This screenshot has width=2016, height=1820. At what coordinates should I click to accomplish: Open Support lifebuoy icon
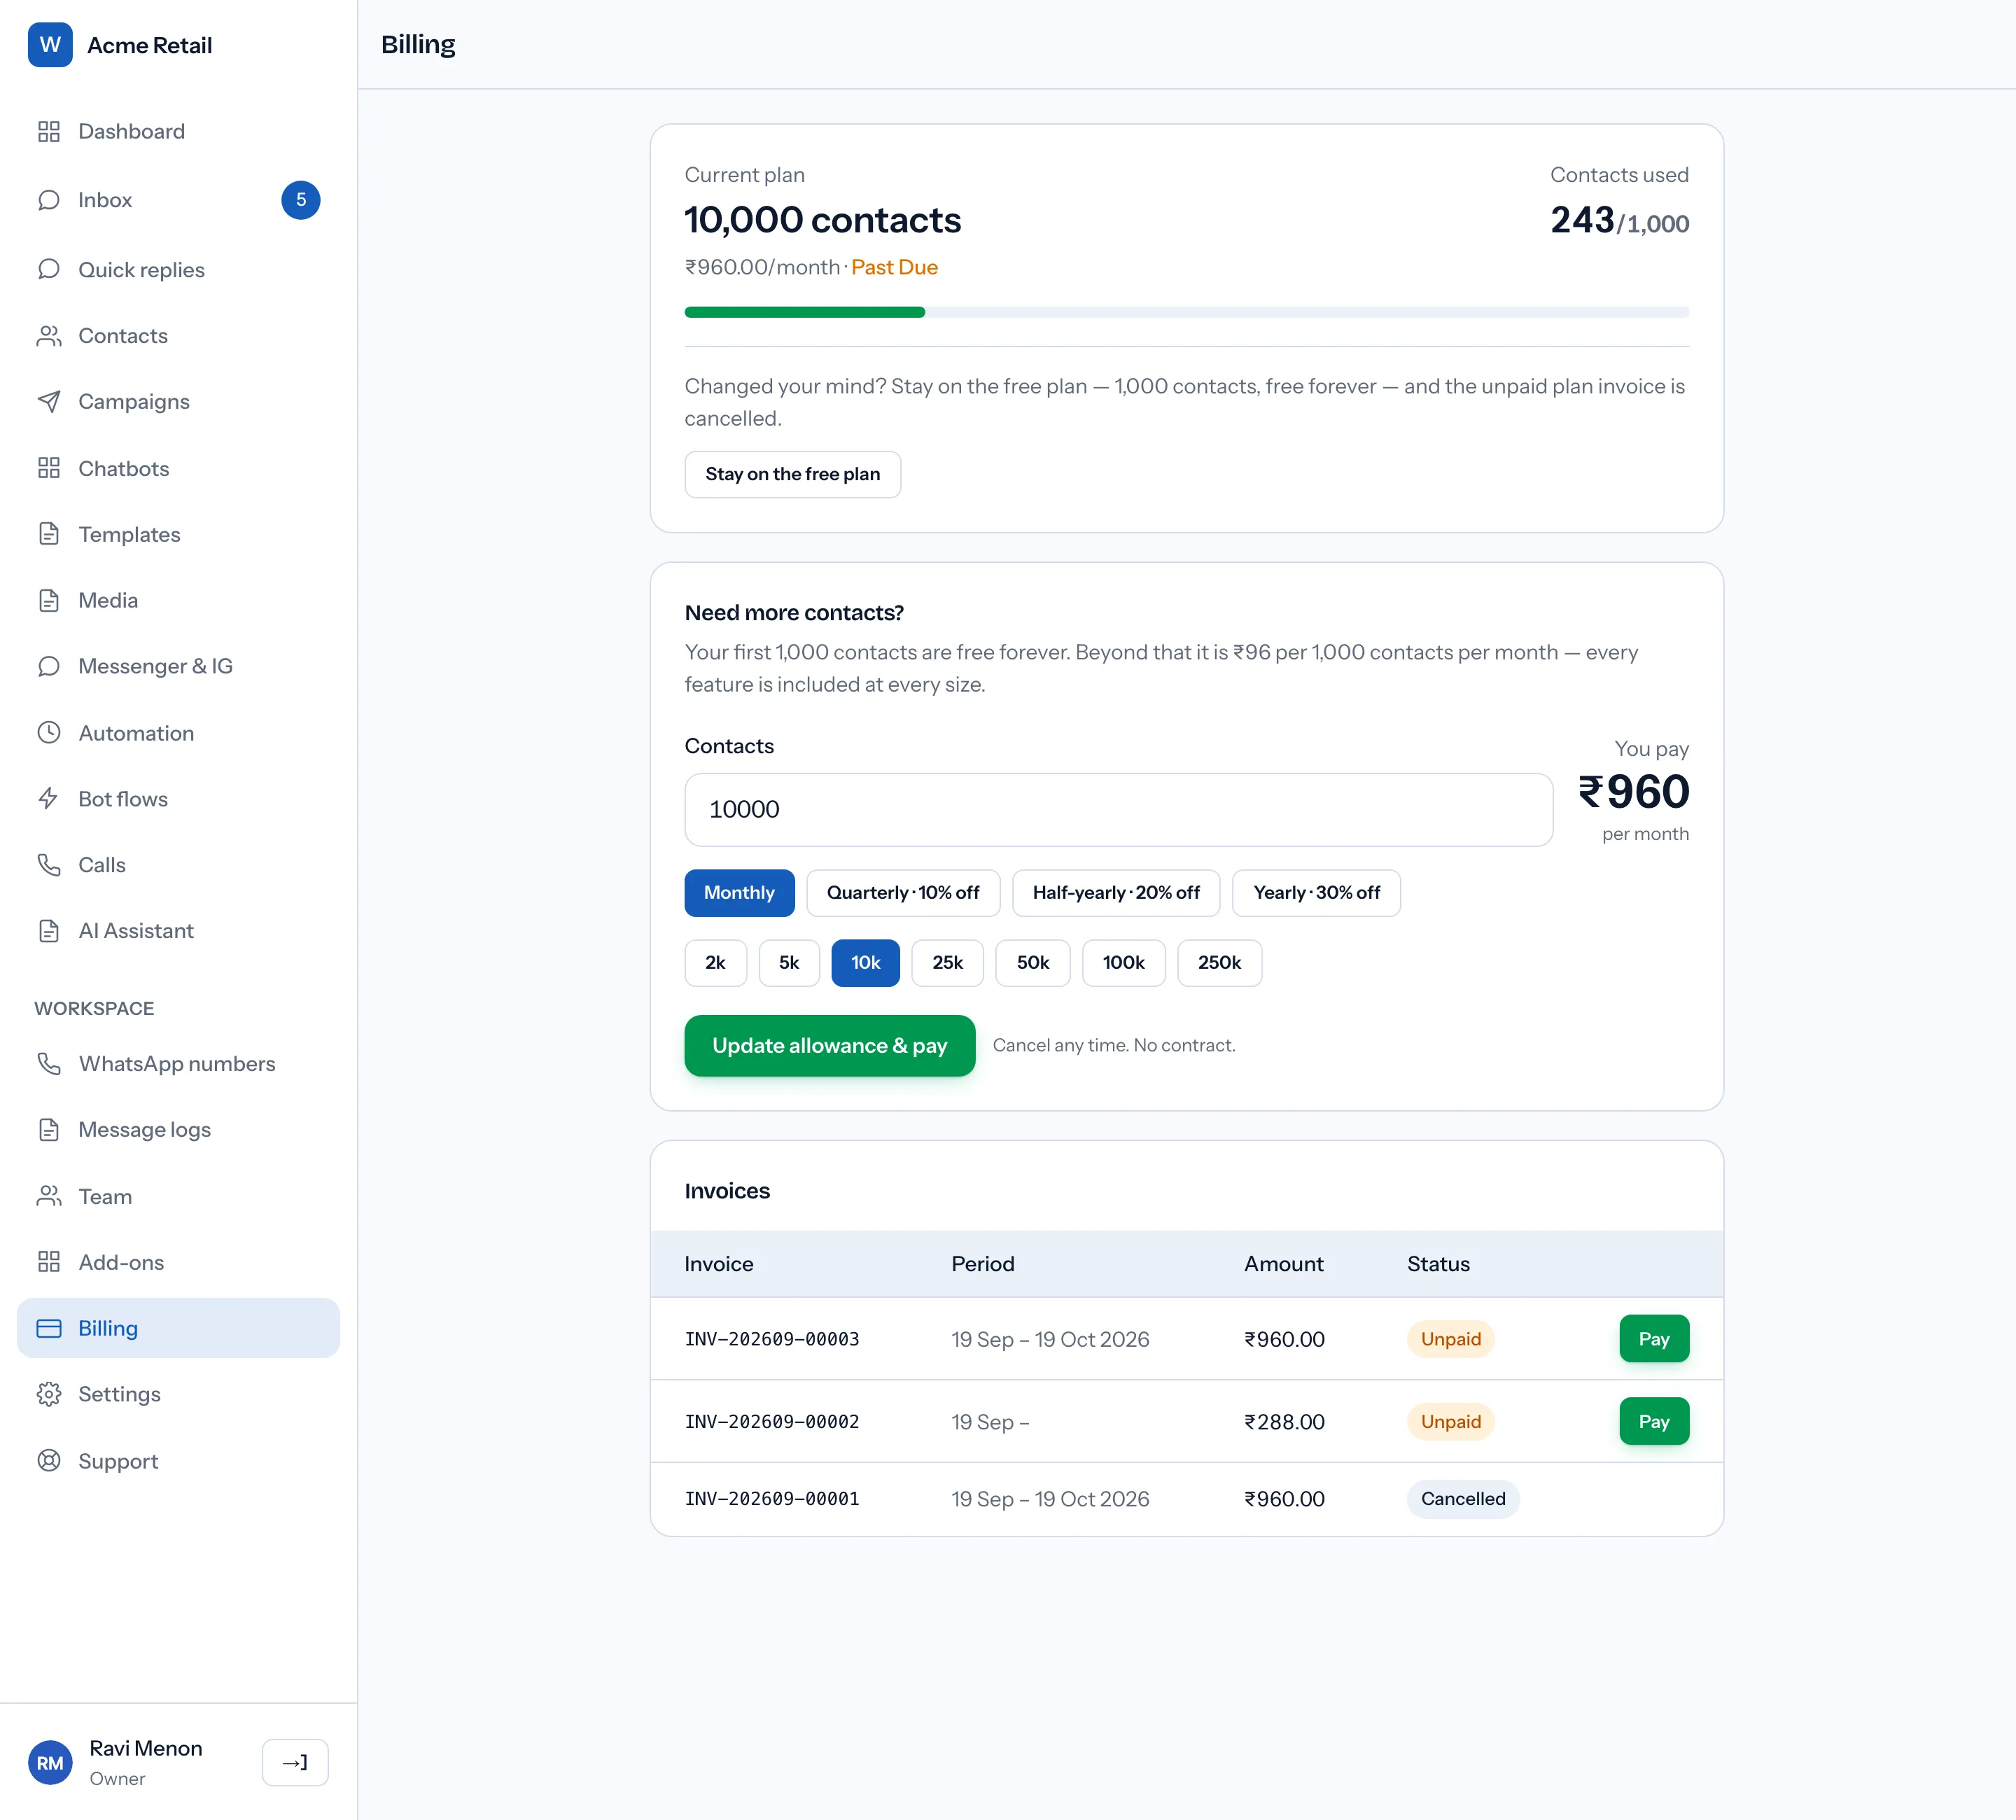tap(49, 1461)
